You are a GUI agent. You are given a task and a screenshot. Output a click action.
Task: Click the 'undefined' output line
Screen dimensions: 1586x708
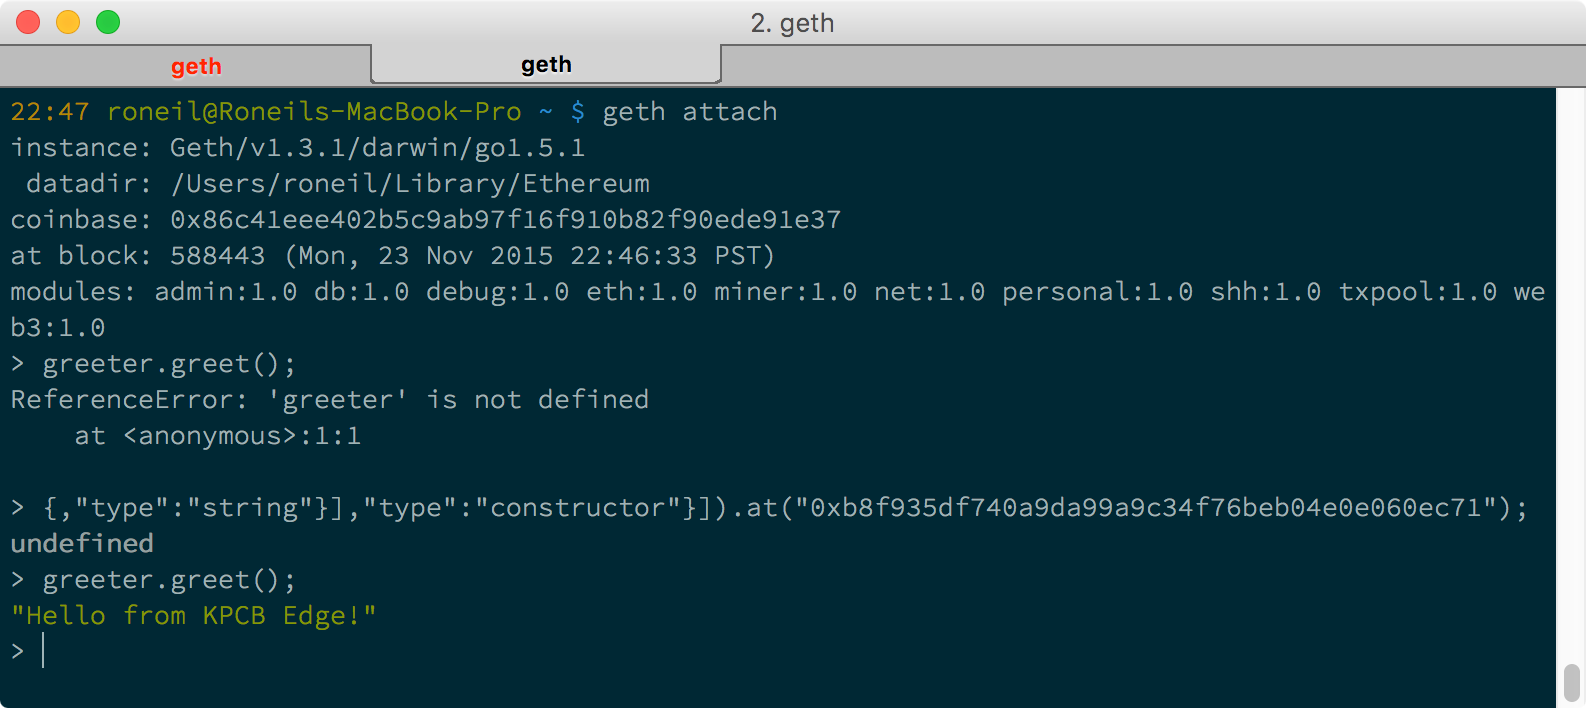pos(82,544)
